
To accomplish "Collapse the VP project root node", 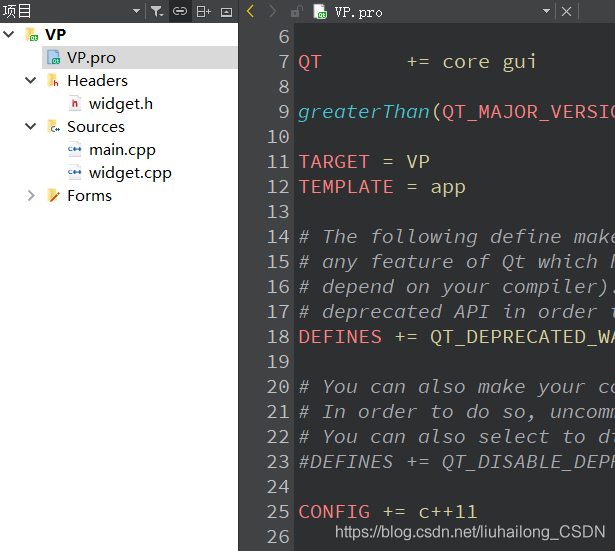I will tap(9, 35).
